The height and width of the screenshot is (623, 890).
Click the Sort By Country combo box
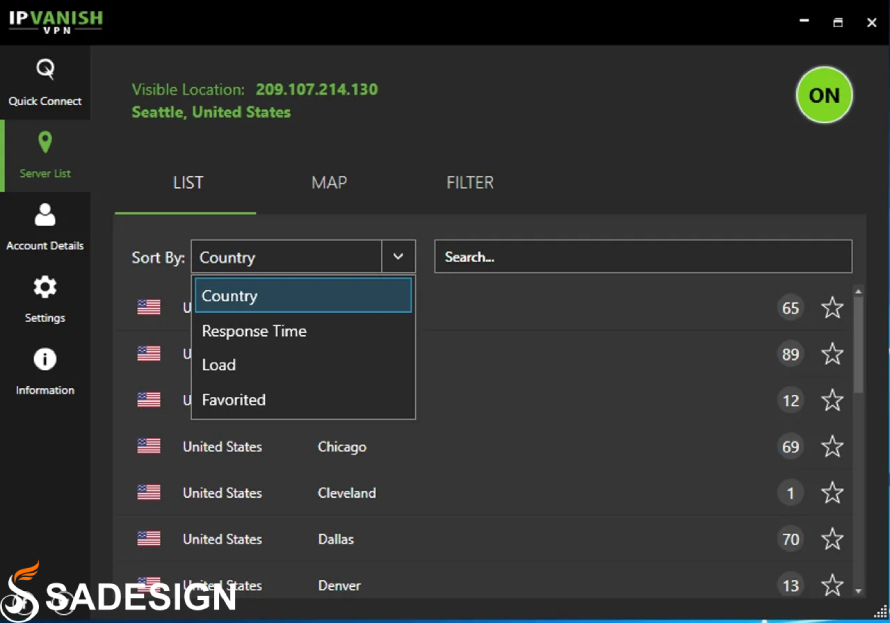coord(303,256)
